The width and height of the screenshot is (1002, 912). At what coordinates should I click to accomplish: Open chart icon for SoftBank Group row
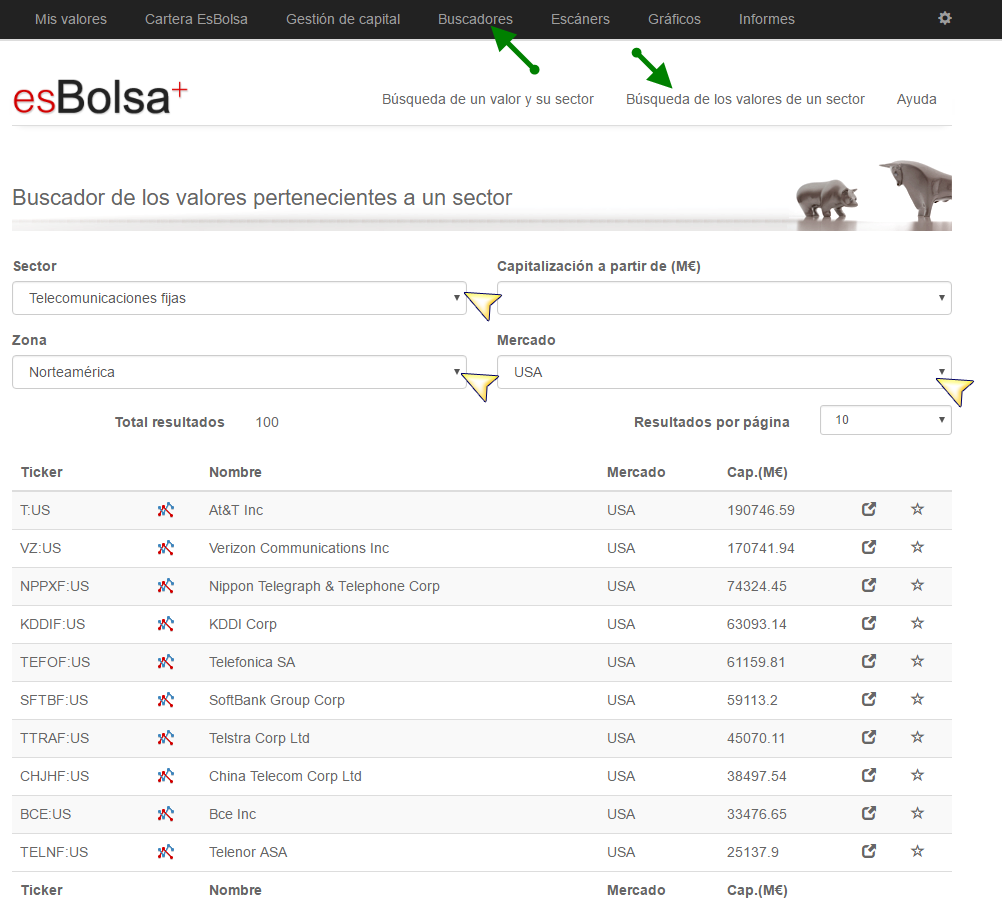(x=166, y=700)
